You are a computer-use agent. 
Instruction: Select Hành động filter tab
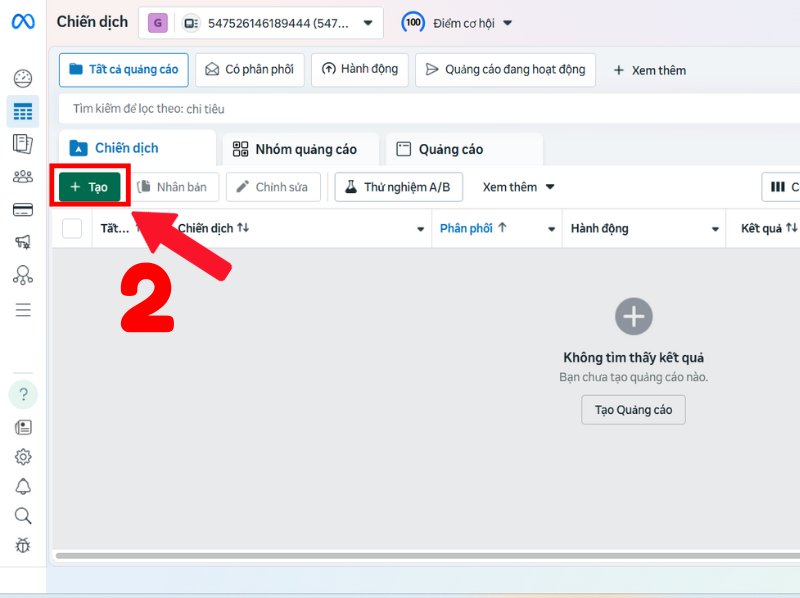pyautogui.click(x=360, y=70)
